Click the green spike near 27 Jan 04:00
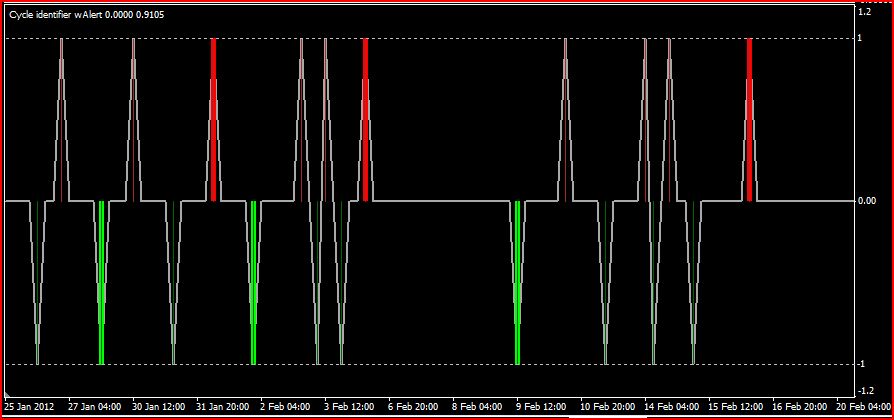894x420 pixels. tap(101, 282)
